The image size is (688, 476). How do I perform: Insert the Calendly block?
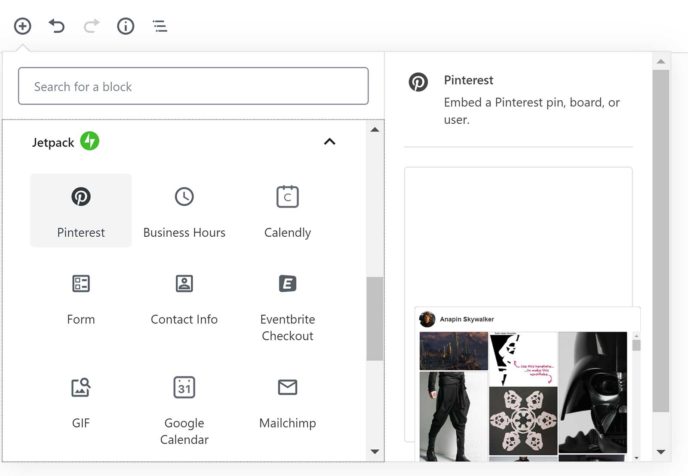click(x=287, y=211)
